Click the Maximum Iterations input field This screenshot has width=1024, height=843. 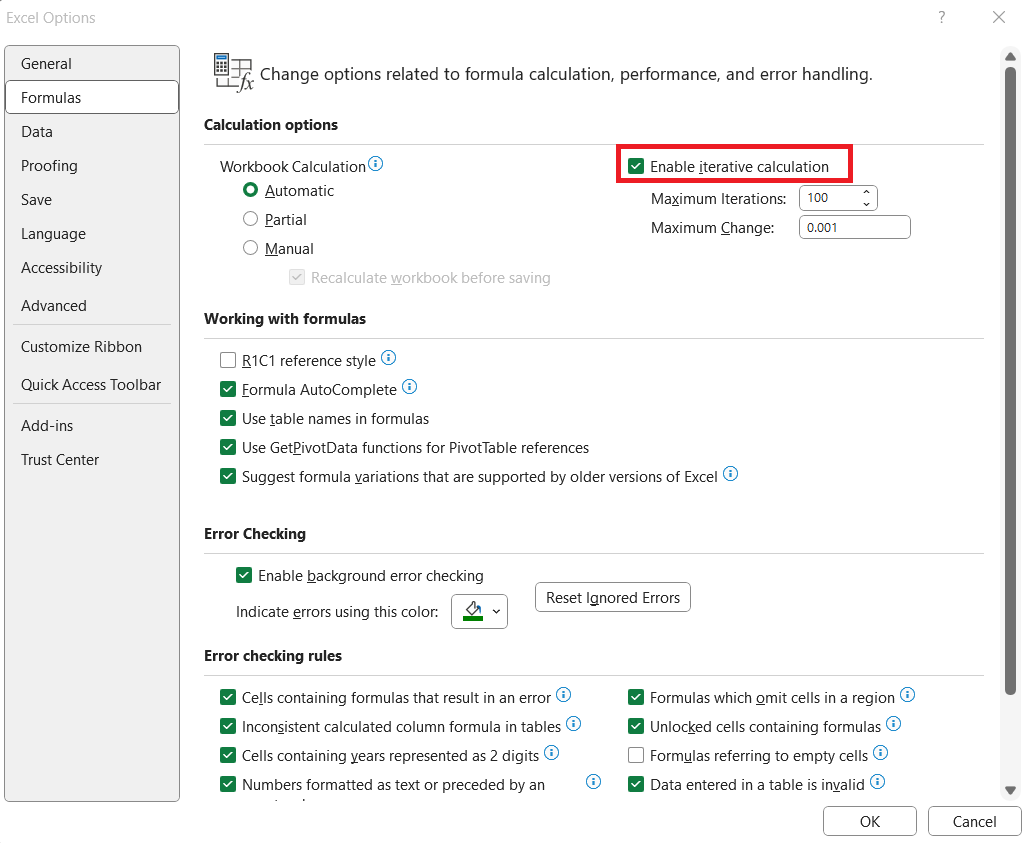[x=831, y=198]
